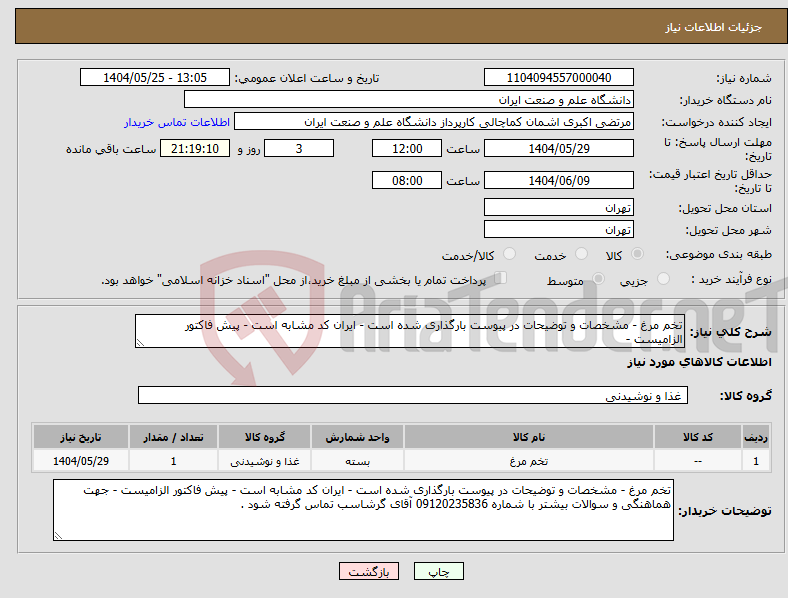Click the request creator field مرتضی اکبری
This screenshot has width=788, height=598.
pyautogui.click(x=434, y=122)
